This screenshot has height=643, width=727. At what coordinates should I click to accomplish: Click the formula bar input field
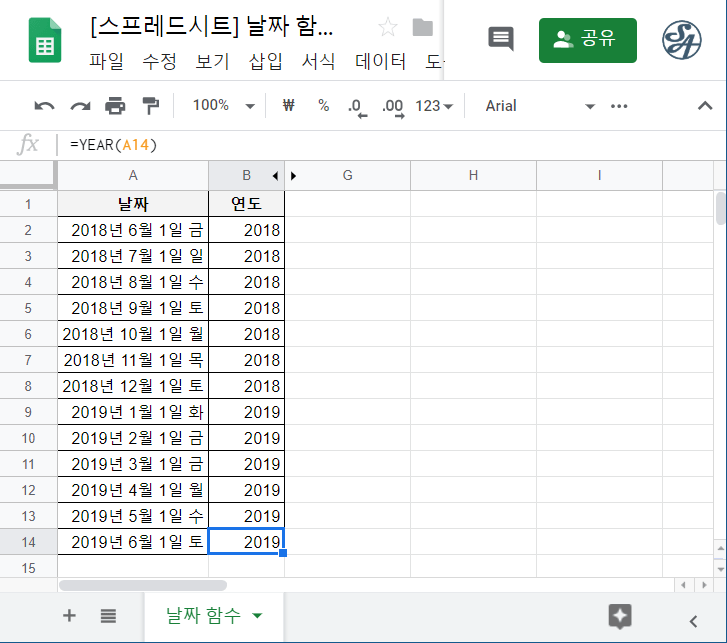coord(390,145)
